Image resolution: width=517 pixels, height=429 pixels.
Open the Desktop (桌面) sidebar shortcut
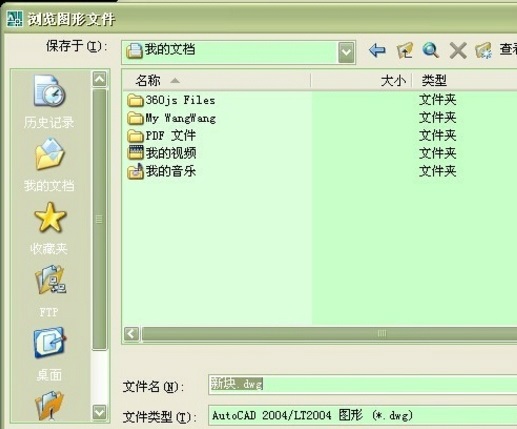[49, 354]
